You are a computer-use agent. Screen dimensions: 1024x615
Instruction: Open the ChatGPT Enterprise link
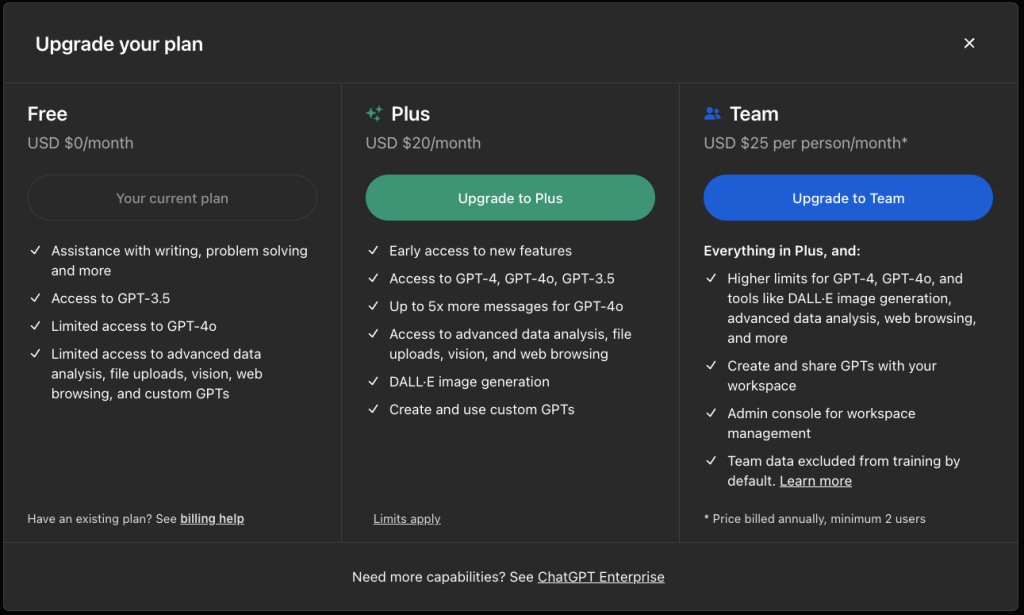(600, 577)
